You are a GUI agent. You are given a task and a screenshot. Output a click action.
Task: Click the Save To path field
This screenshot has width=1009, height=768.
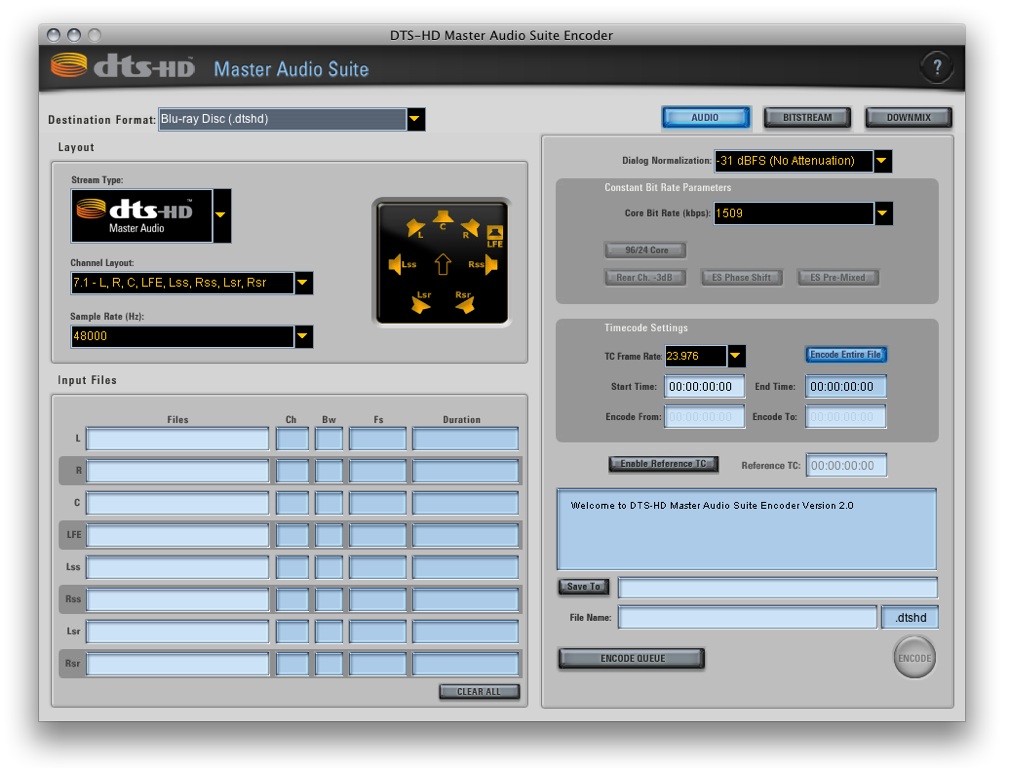778,587
